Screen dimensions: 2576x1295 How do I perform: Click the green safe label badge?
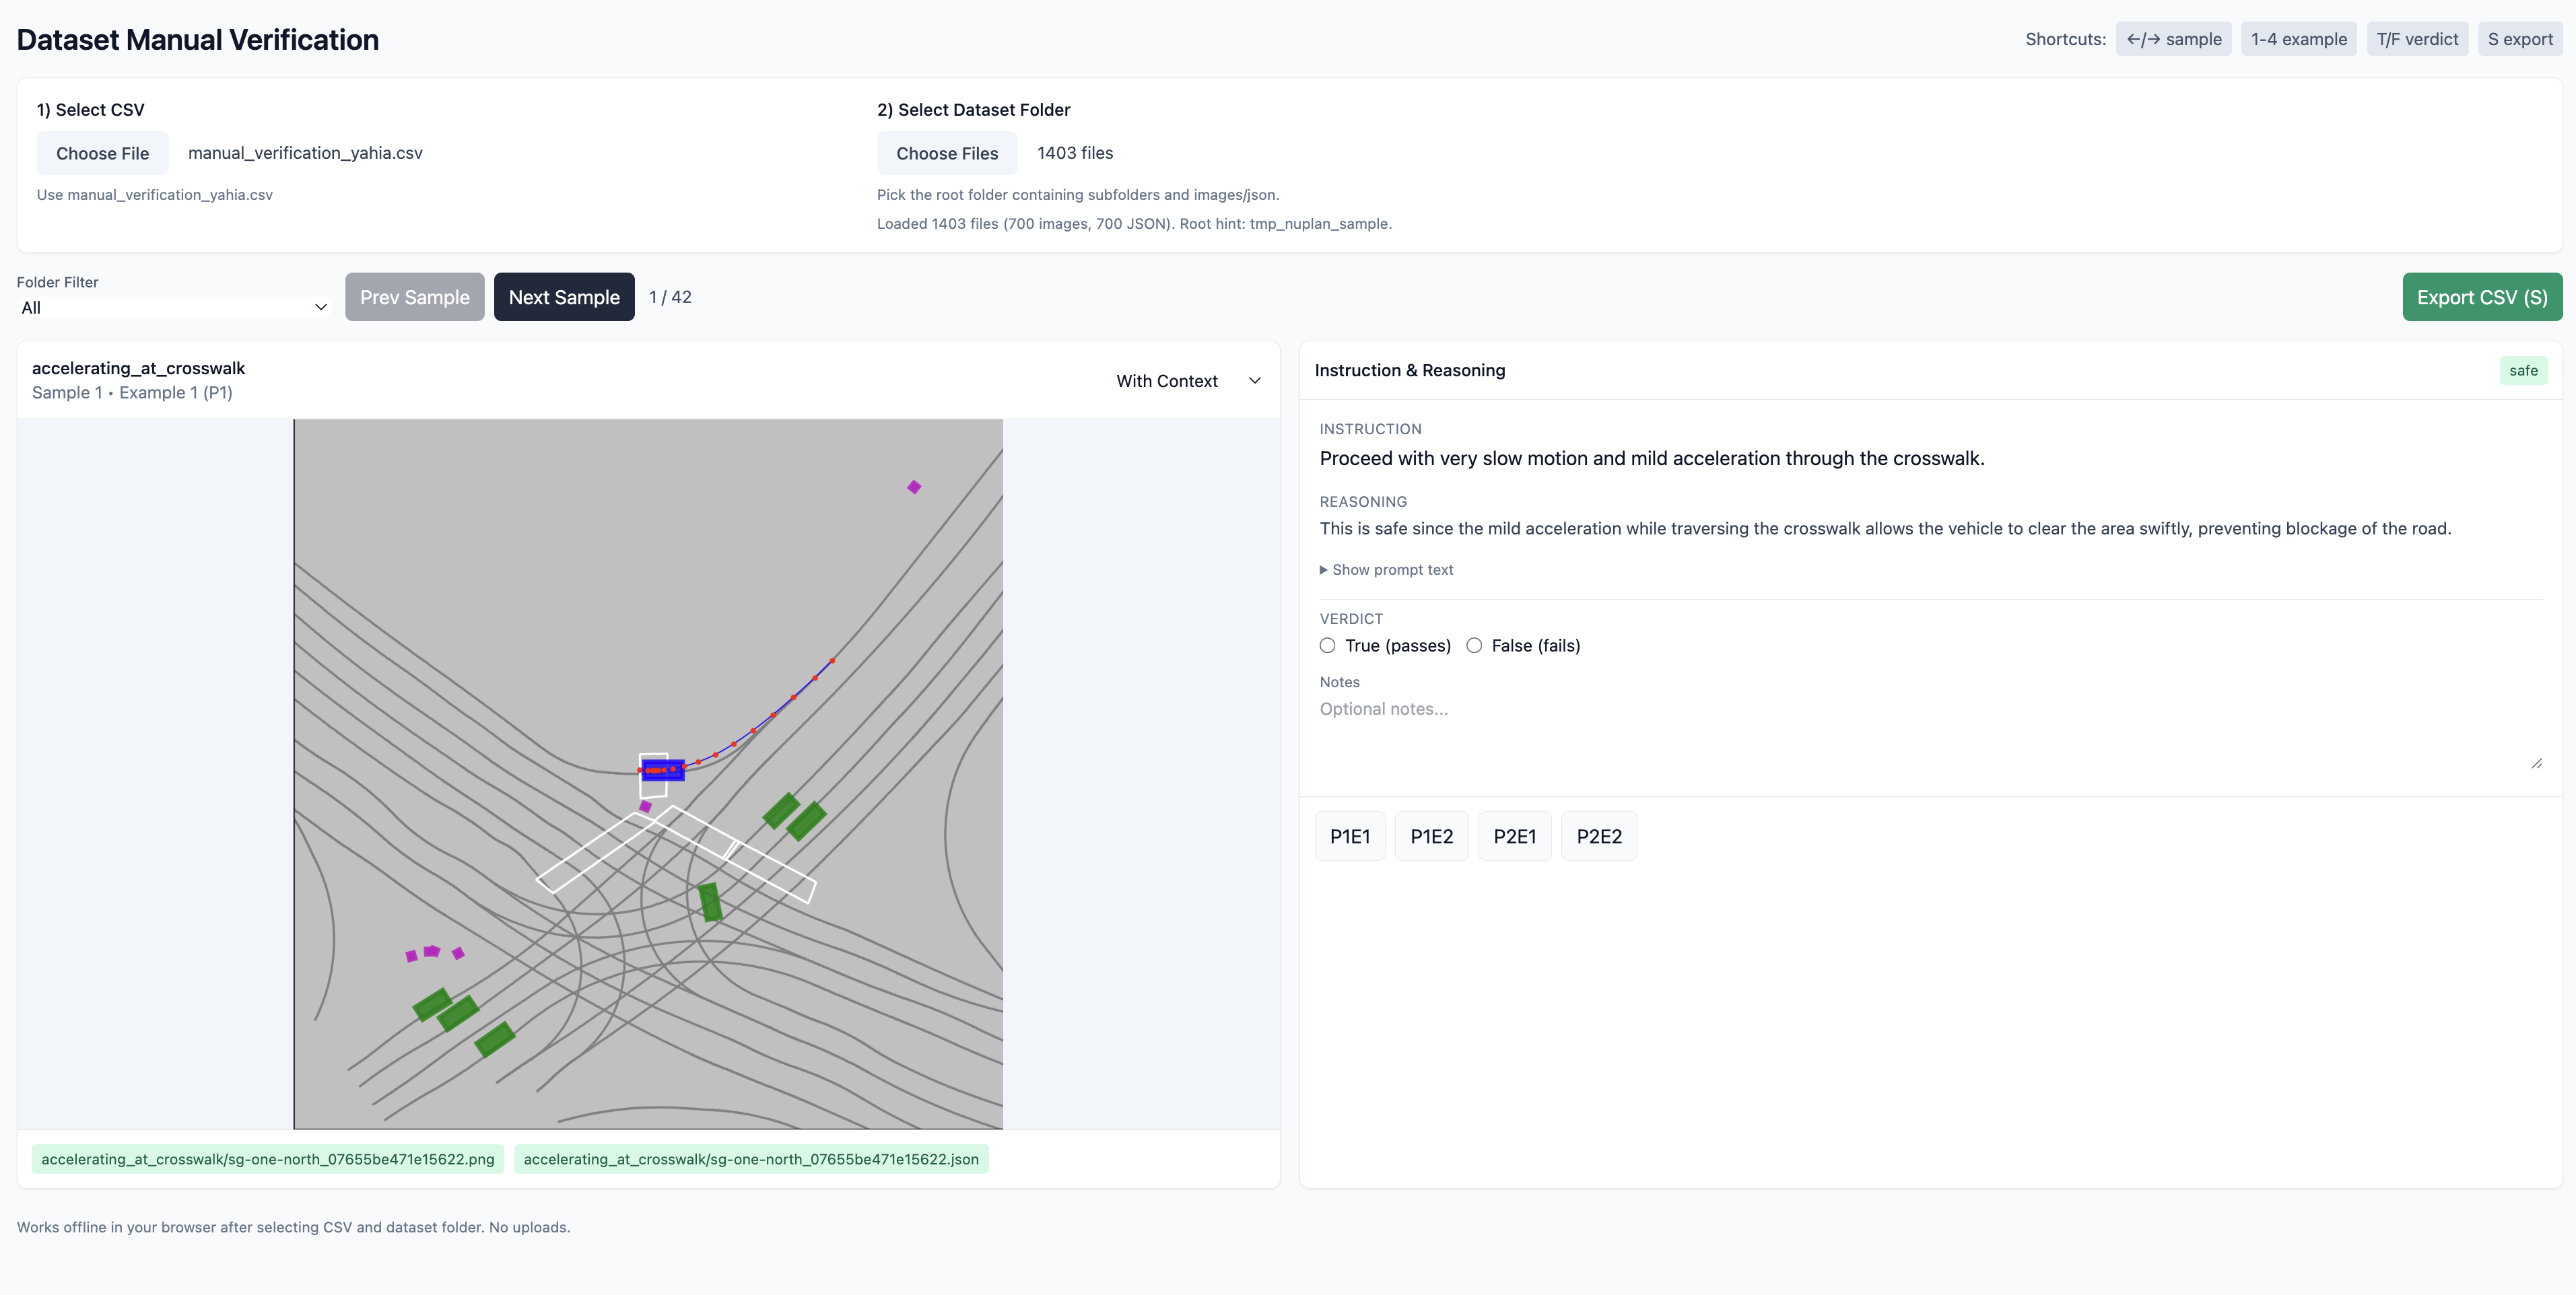(2522, 371)
